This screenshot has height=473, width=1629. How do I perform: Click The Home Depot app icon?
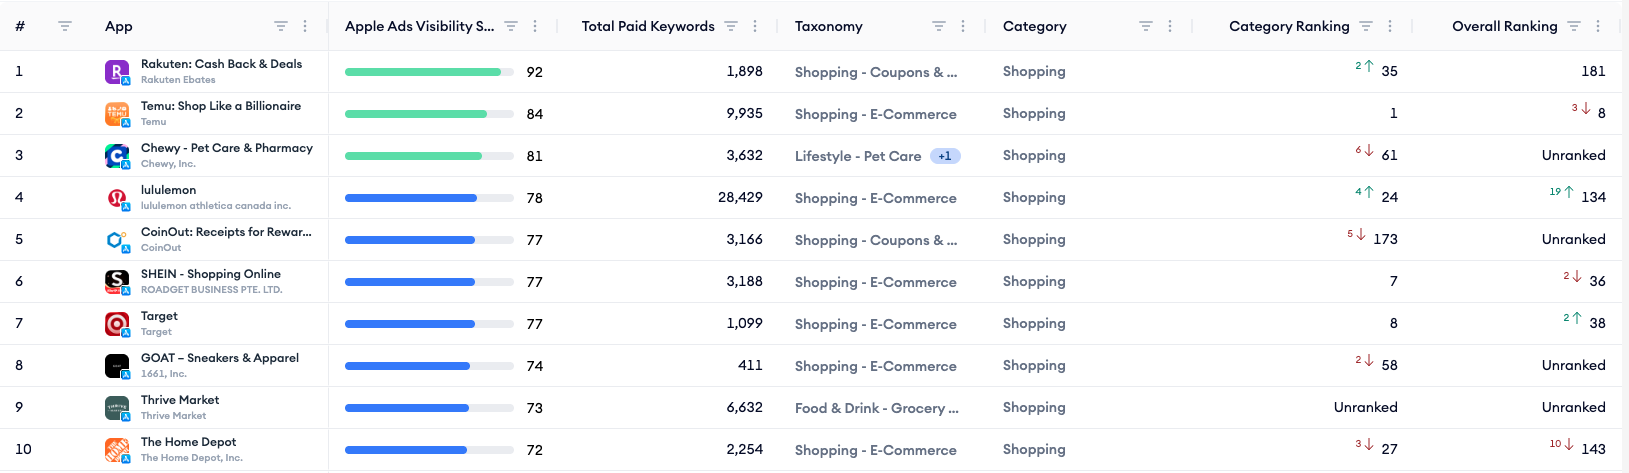117,450
